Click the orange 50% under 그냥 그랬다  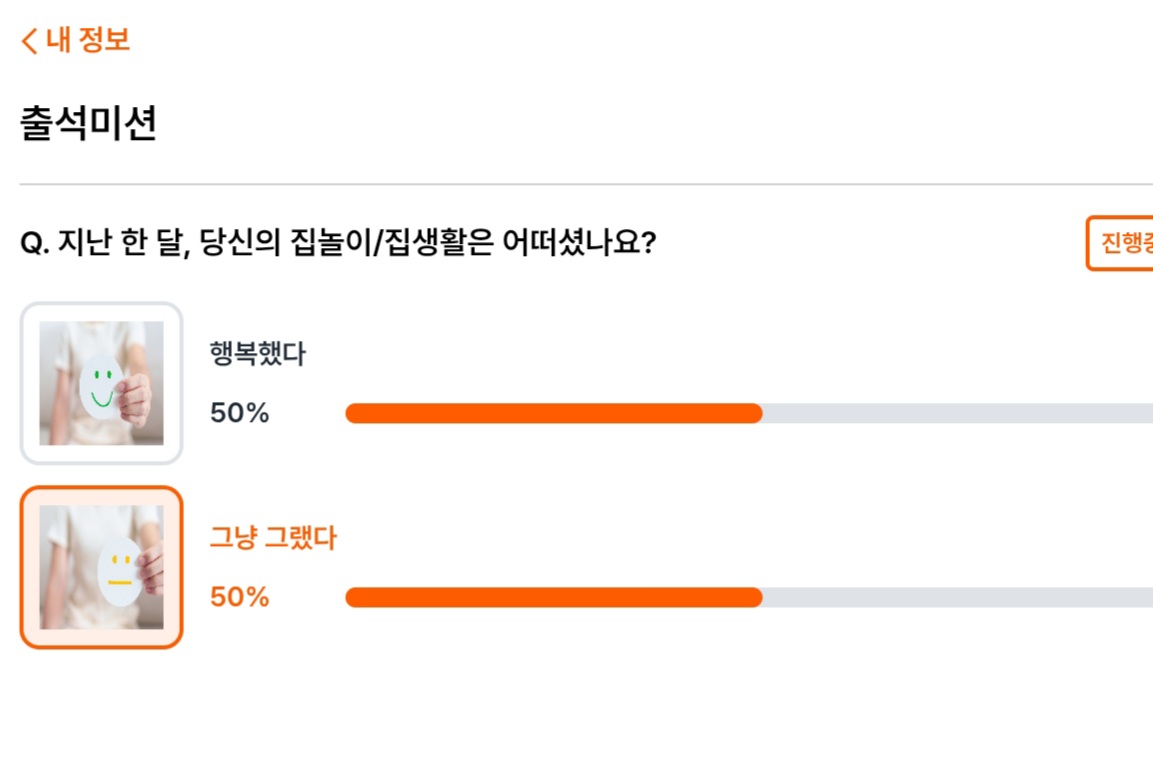tap(240, 597)
